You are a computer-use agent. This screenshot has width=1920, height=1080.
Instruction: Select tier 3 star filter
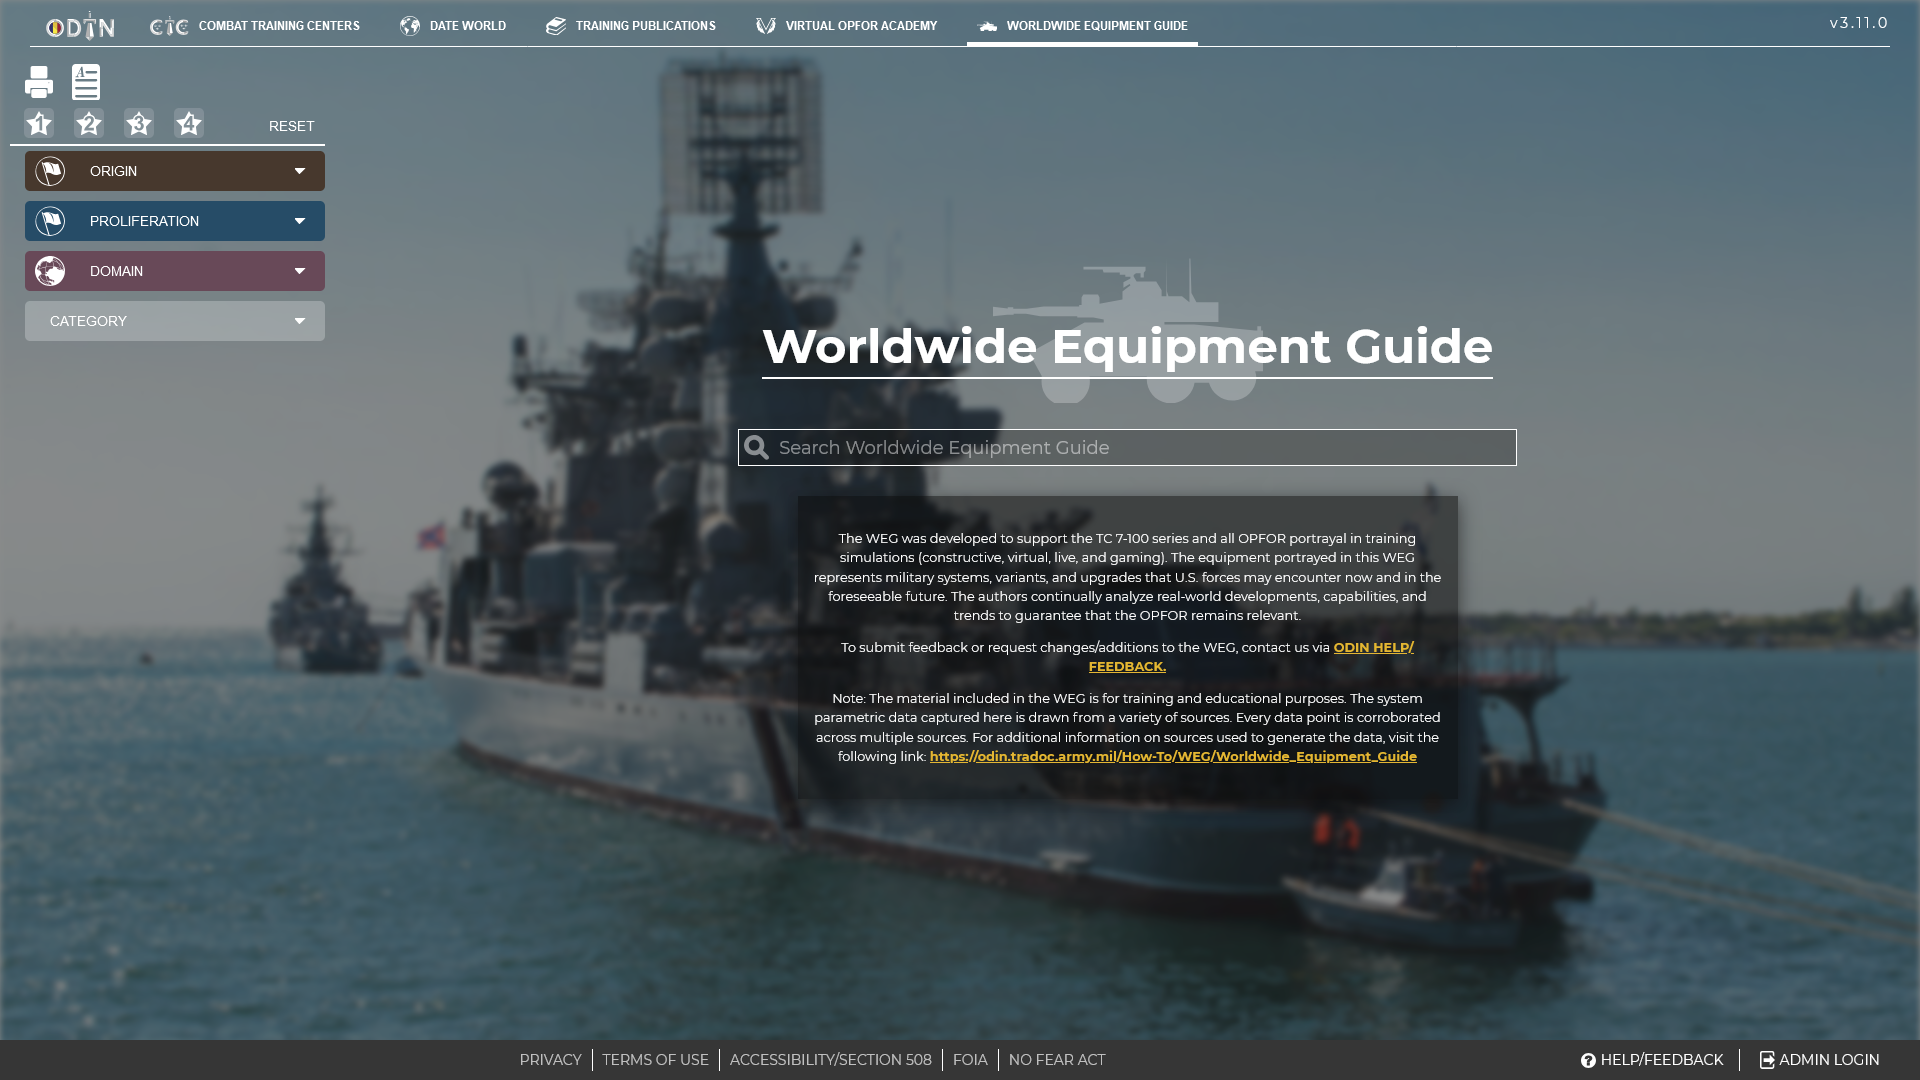pyautogui.click(x=139, y=123)
